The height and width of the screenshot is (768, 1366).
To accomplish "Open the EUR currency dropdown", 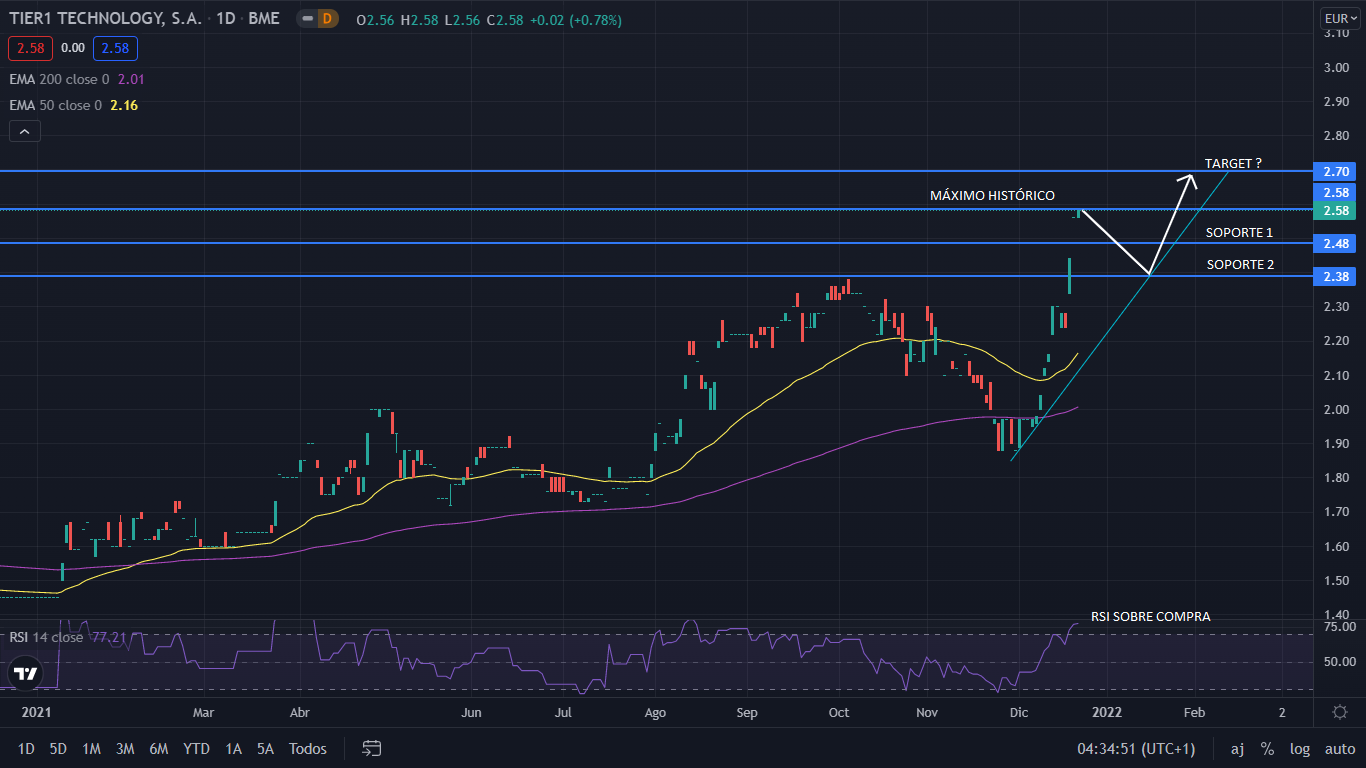I will (1337, 18).
